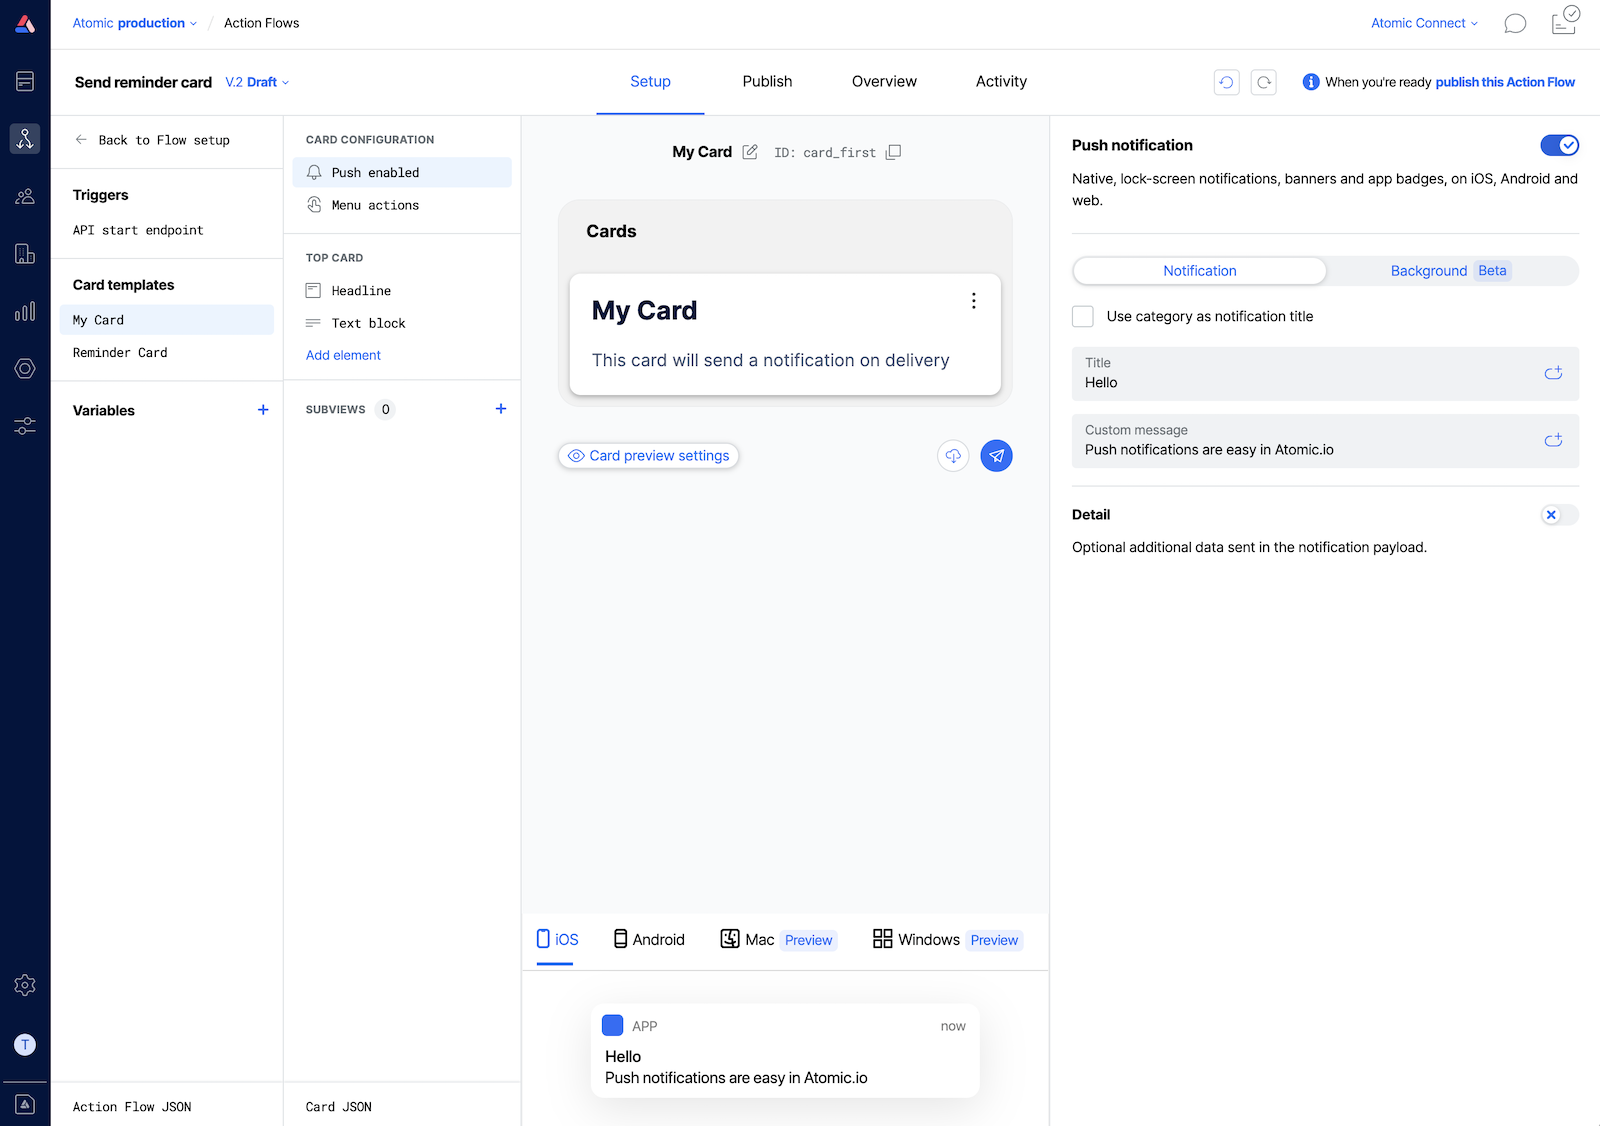The width and height of the screenshot is (1600, 1126).
Task: Select Reminder Card template
Action: click(166, 353)
